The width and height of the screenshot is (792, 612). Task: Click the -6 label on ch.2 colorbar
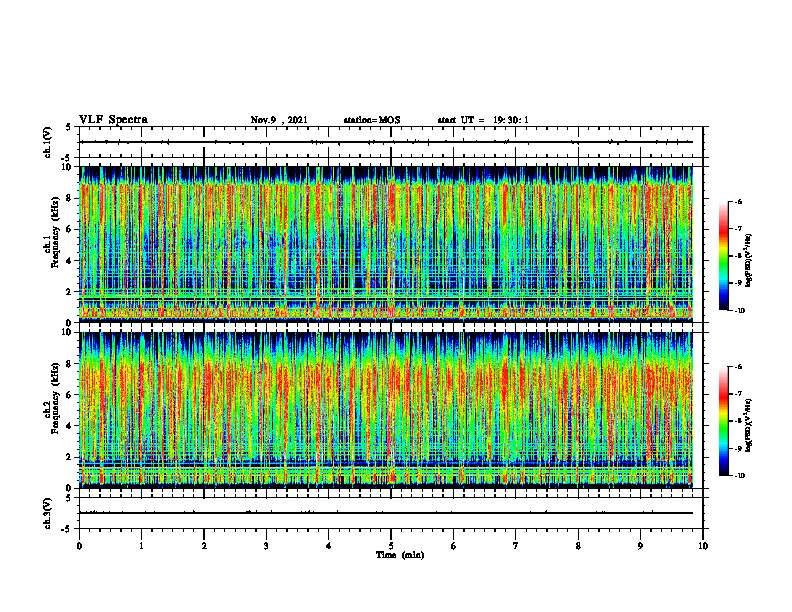pos(738,367)
